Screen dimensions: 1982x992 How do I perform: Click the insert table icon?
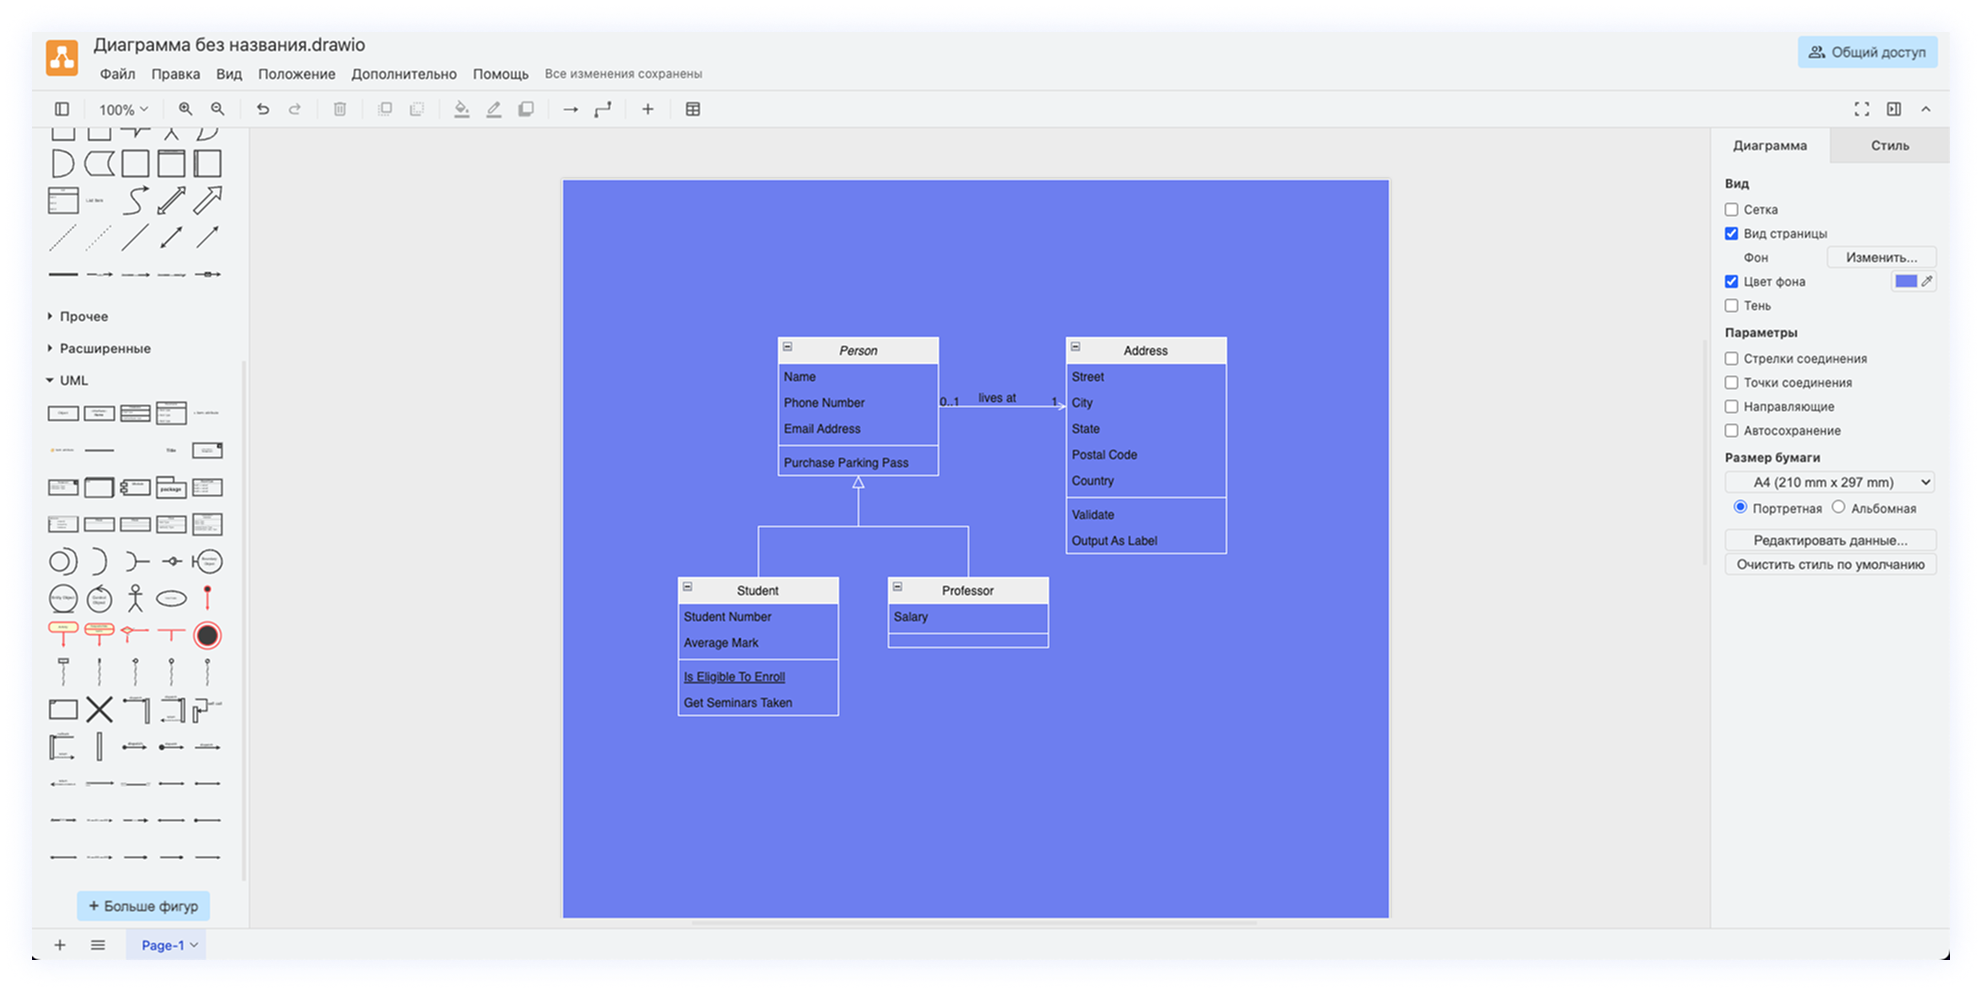point(692,109)
